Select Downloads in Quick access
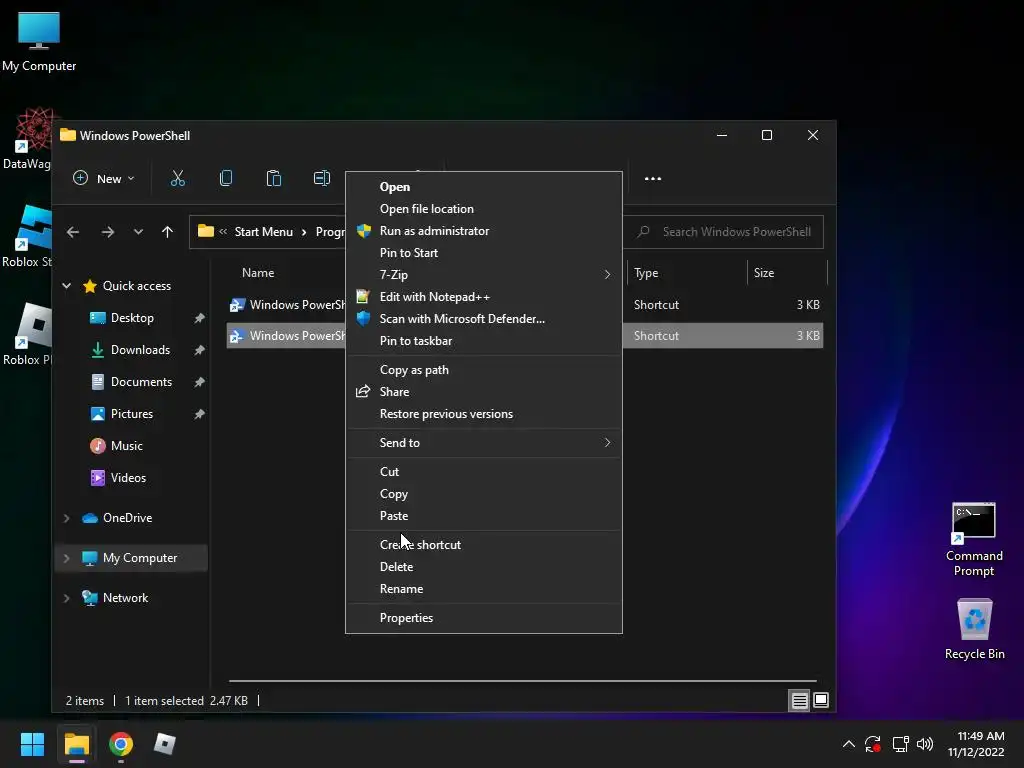Screen dimensions: 1024x768 click(x=140, y=350)
